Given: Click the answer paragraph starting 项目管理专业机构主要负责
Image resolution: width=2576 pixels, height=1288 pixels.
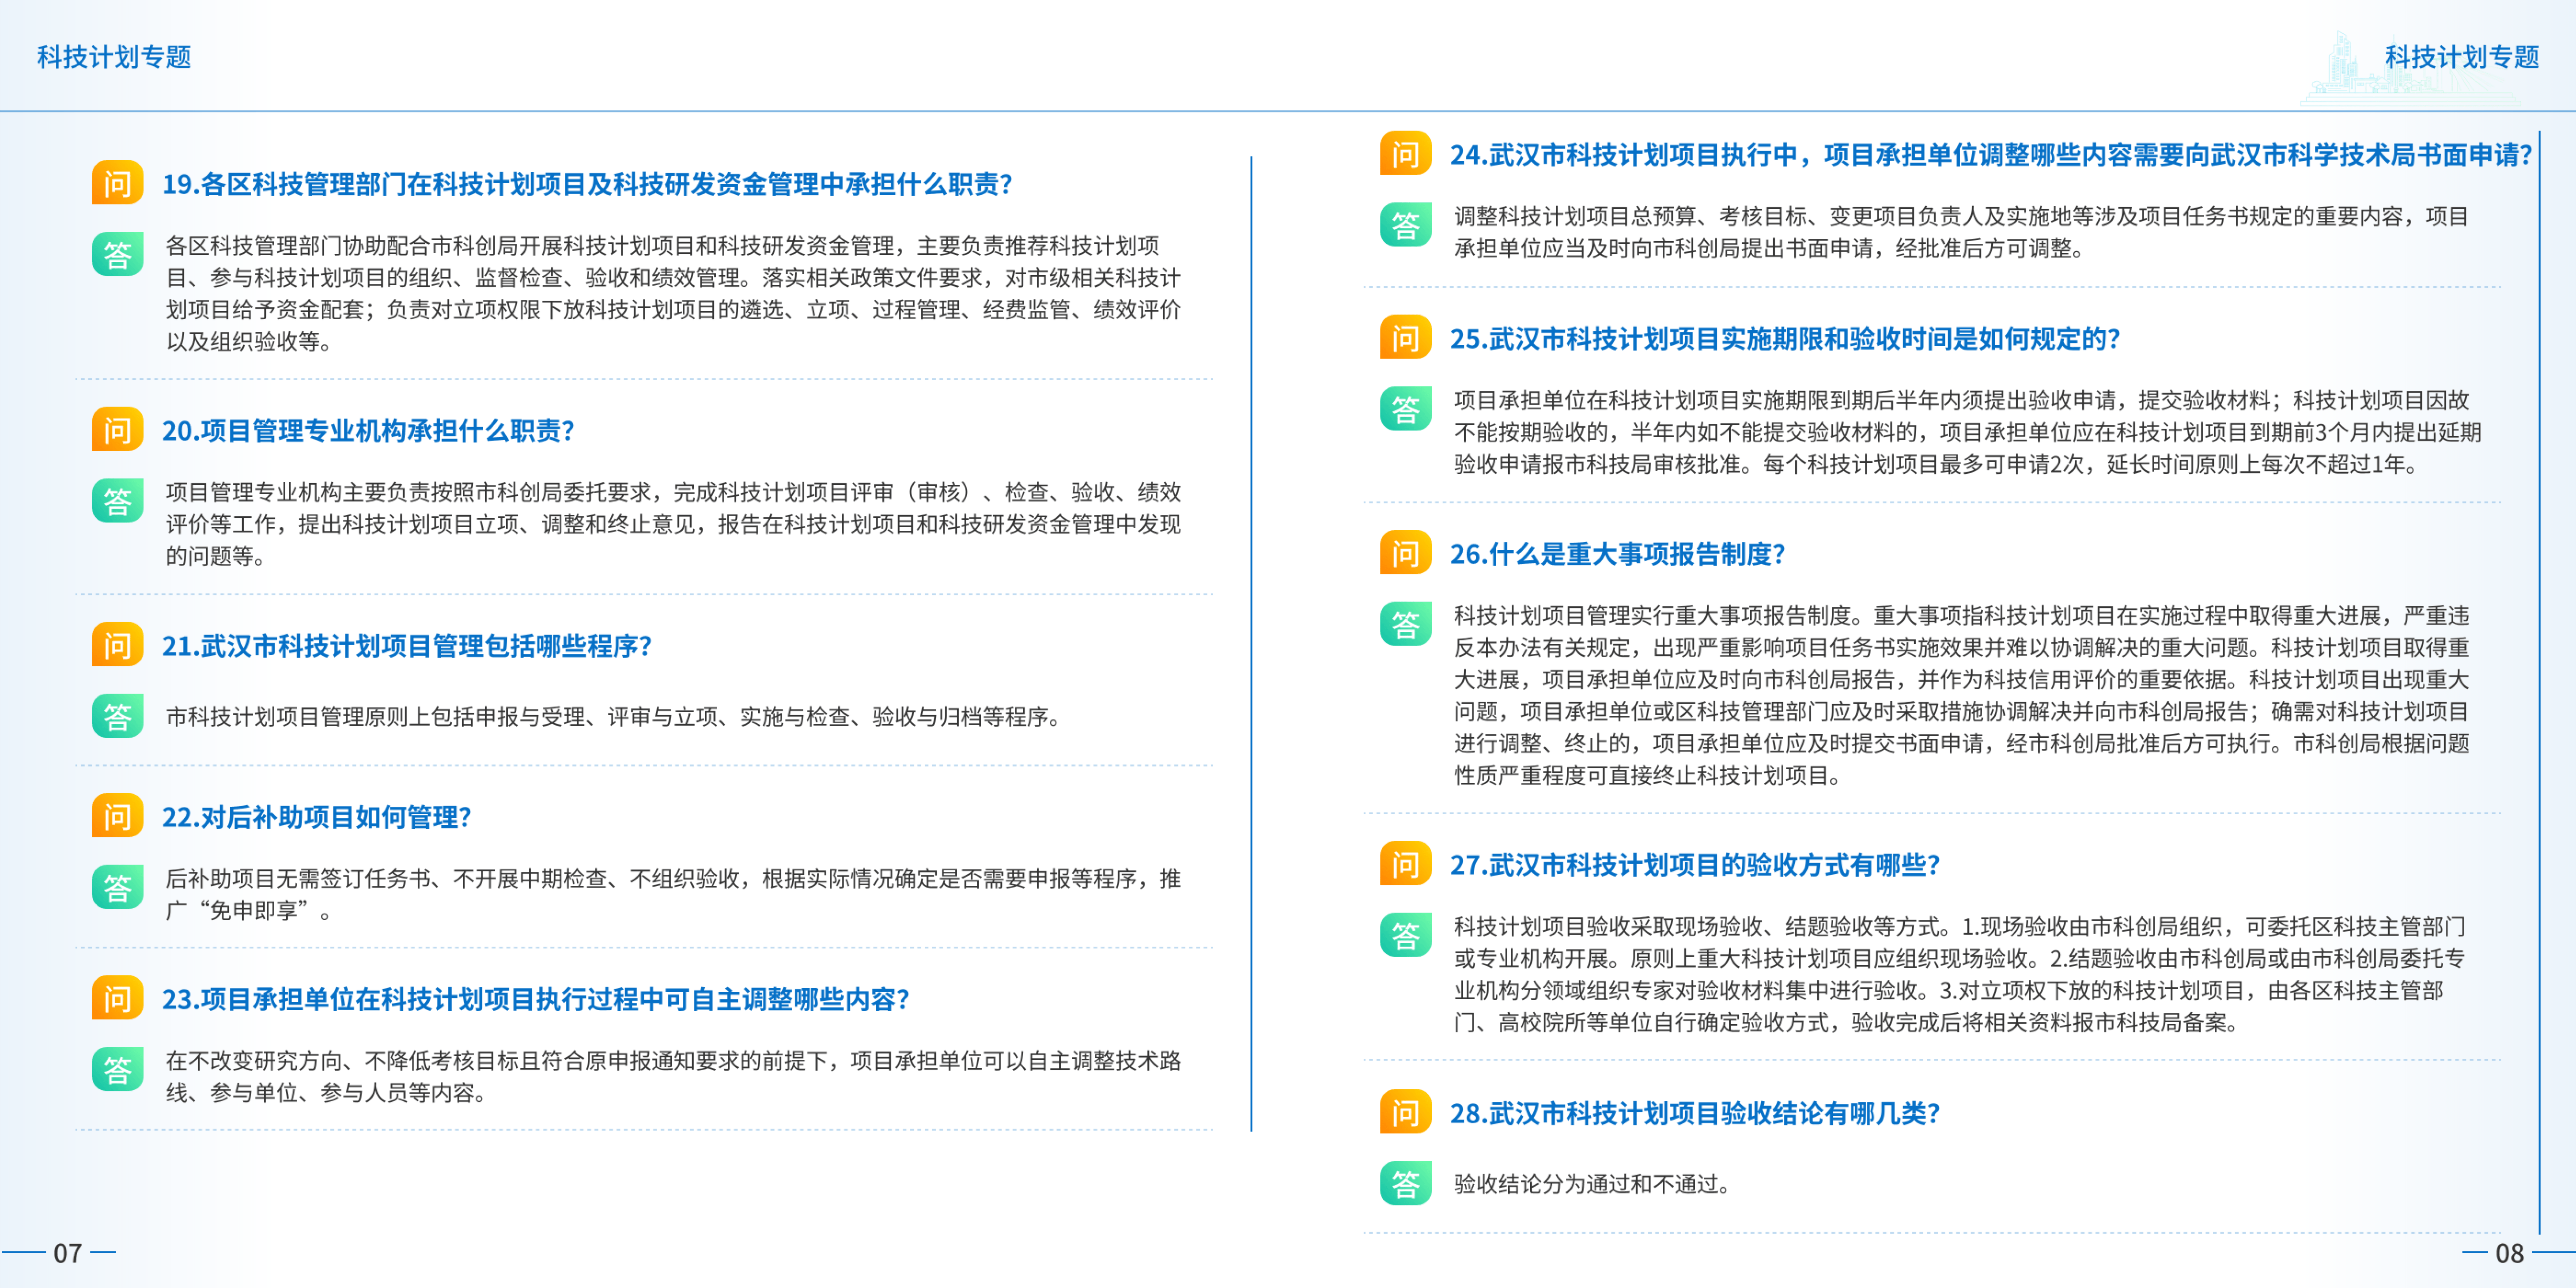Looking at the screenshot, I should [673, 524].
